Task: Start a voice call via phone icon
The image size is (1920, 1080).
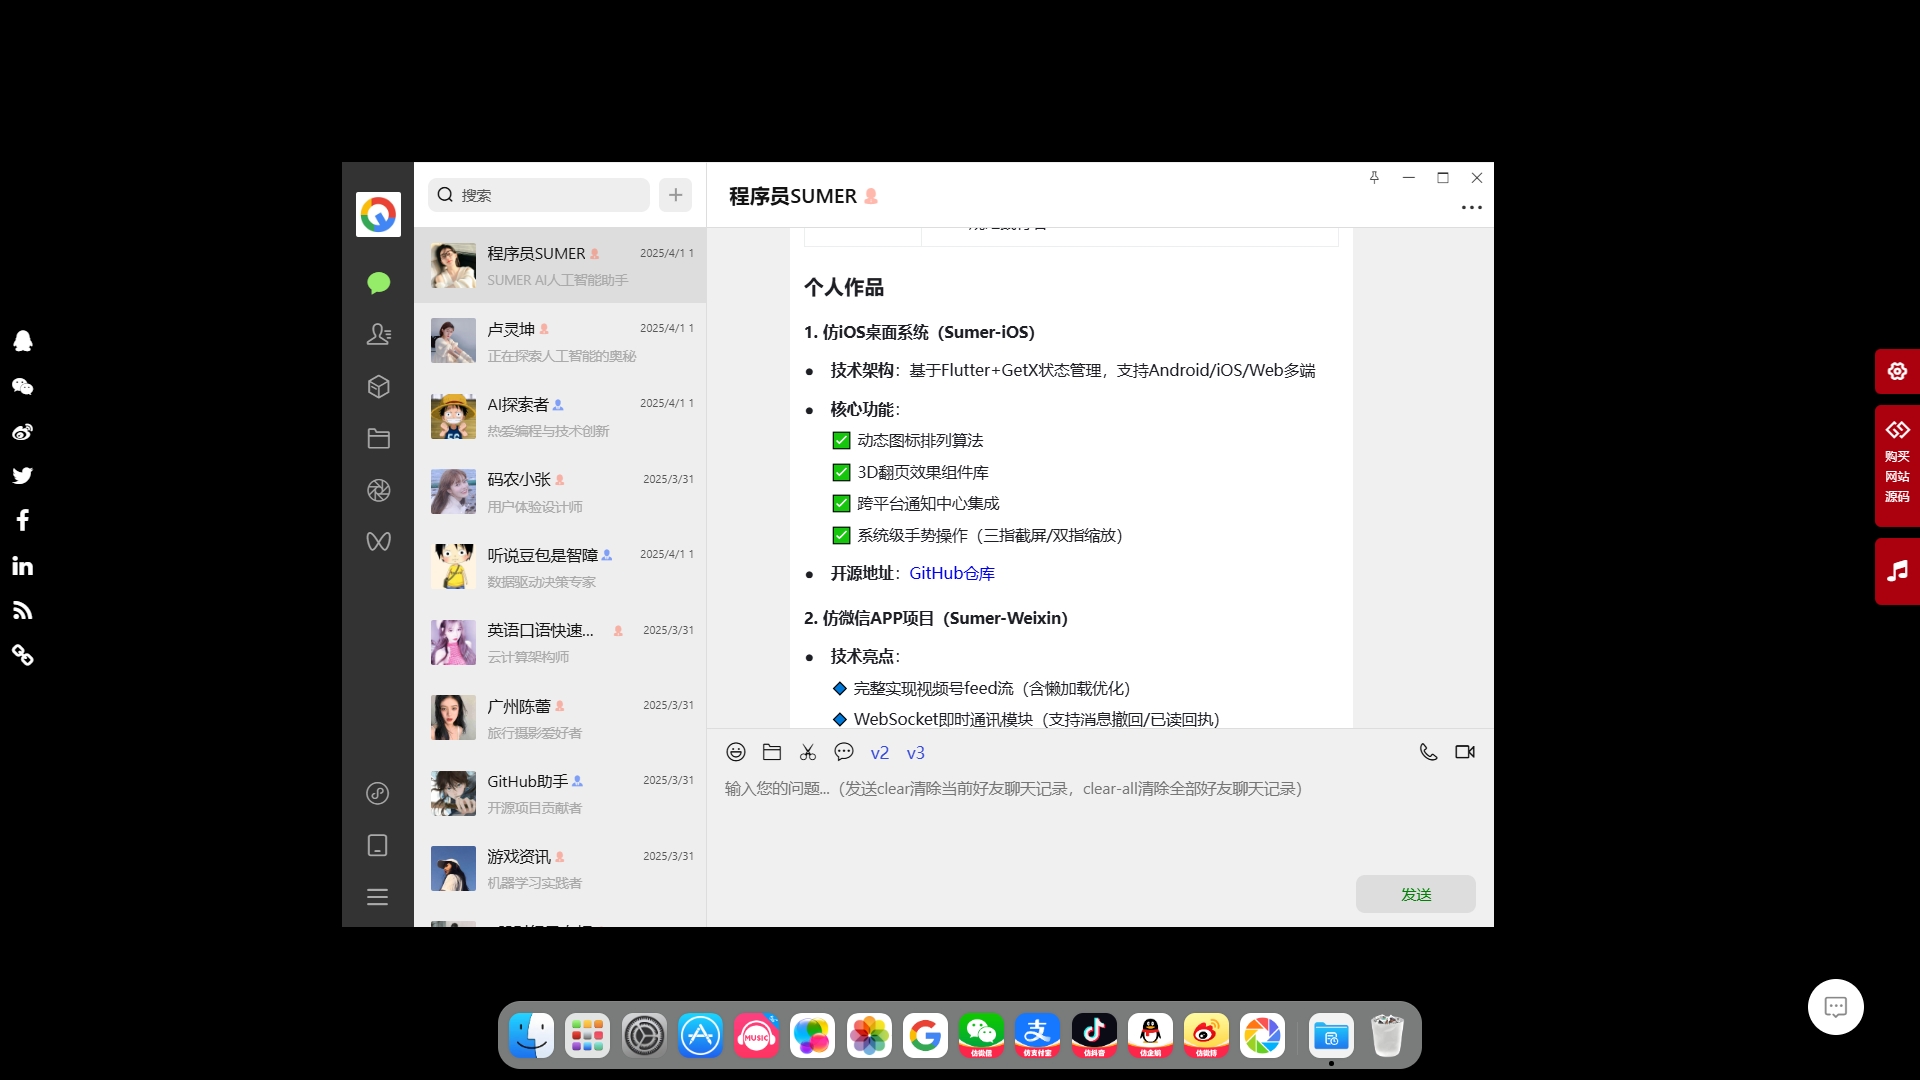Action: coord(1428,752)
